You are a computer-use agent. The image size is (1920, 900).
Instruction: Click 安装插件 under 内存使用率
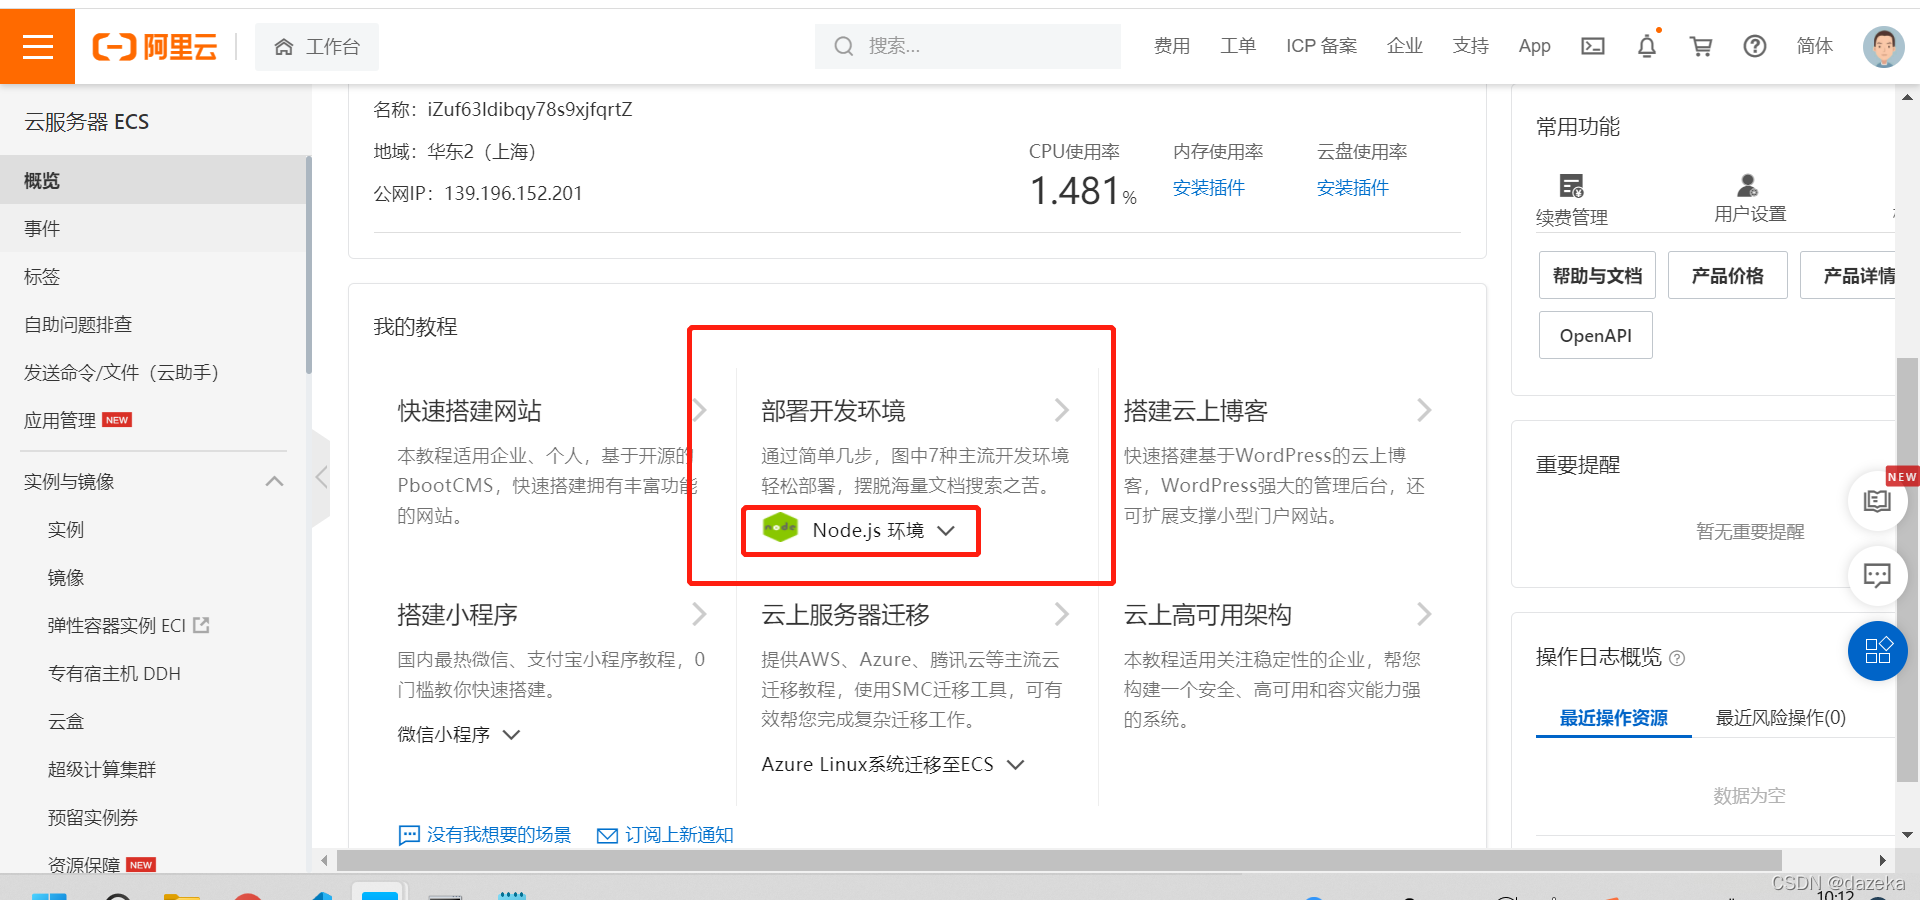click(x=1209, y=188)
